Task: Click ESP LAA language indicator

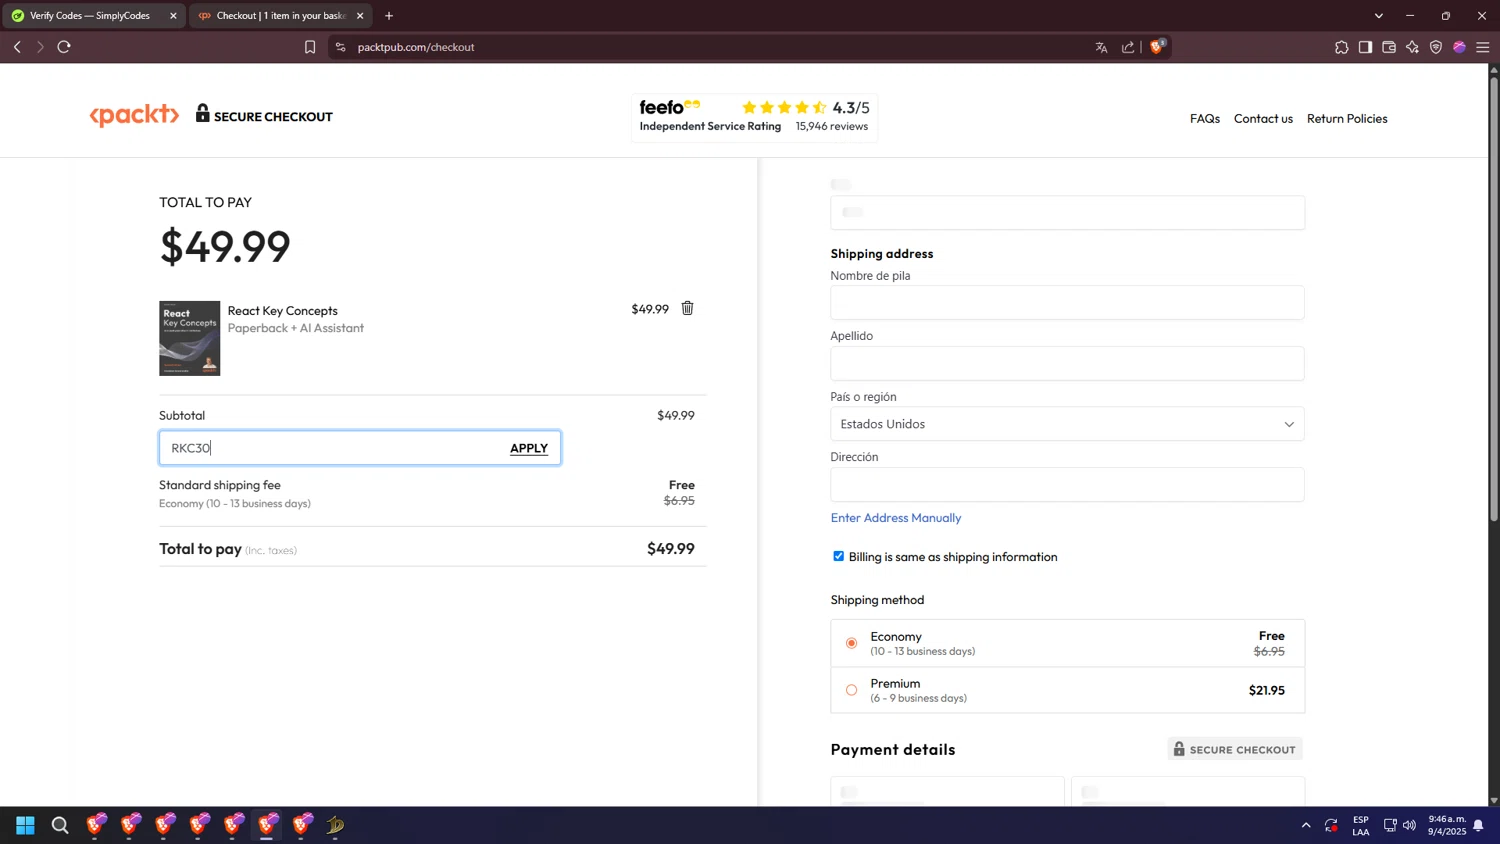Action: click(x=1361, y=825)
